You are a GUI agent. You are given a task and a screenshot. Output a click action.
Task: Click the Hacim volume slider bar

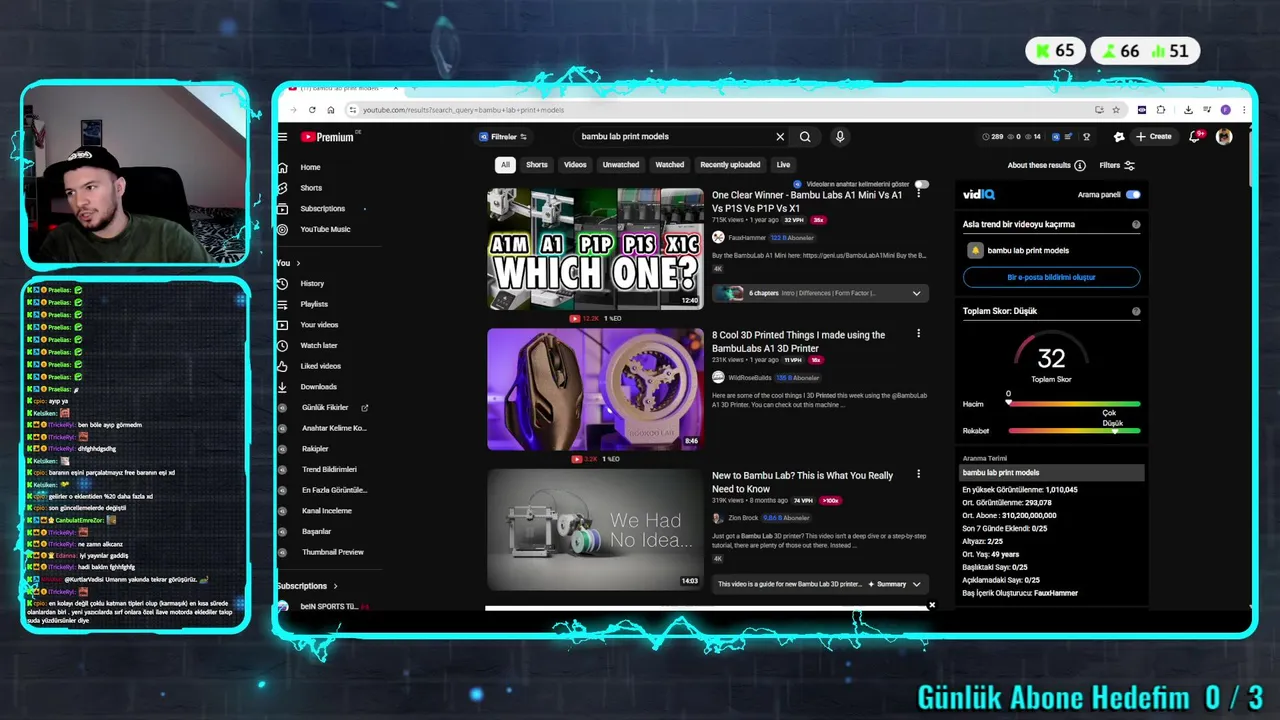(1074, 404)
